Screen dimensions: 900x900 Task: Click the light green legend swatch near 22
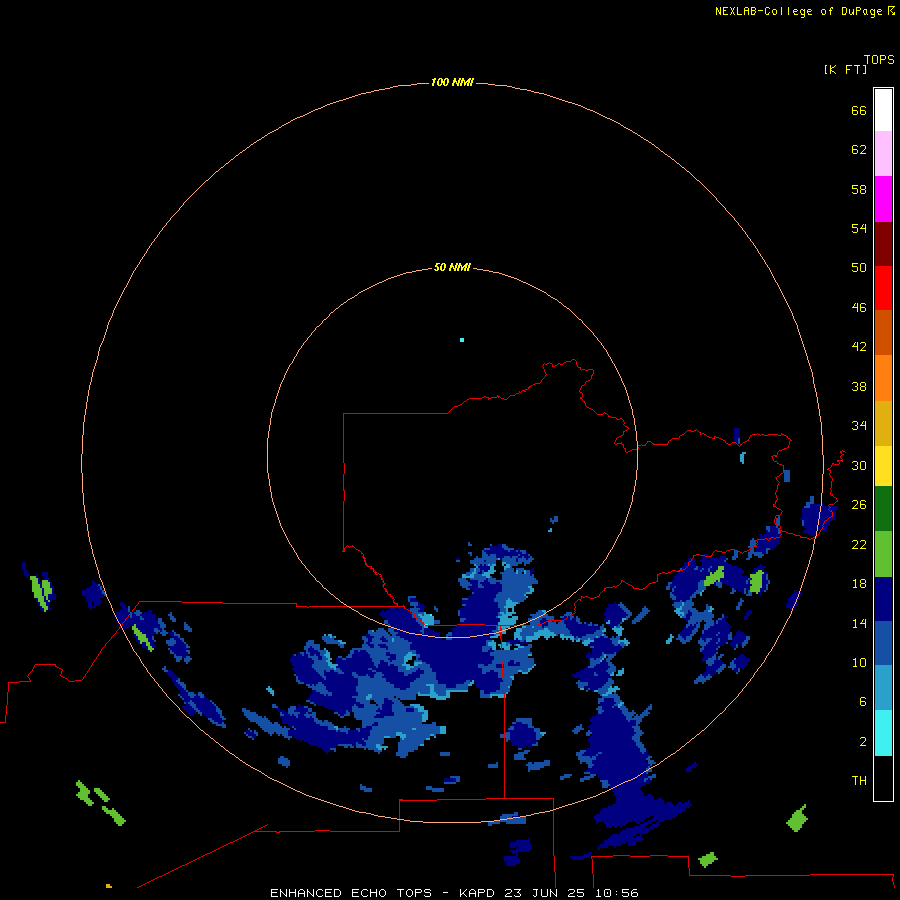883,554
